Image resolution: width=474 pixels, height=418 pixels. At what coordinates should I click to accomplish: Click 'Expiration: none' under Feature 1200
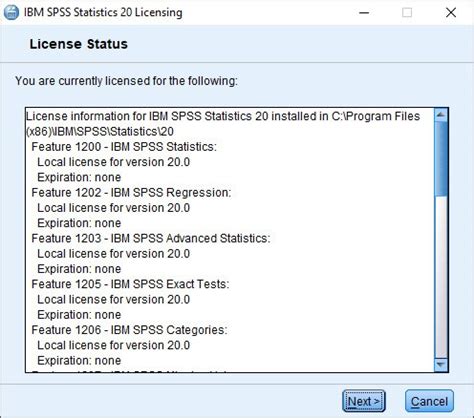pyautogui.click(x=79, y=177)
